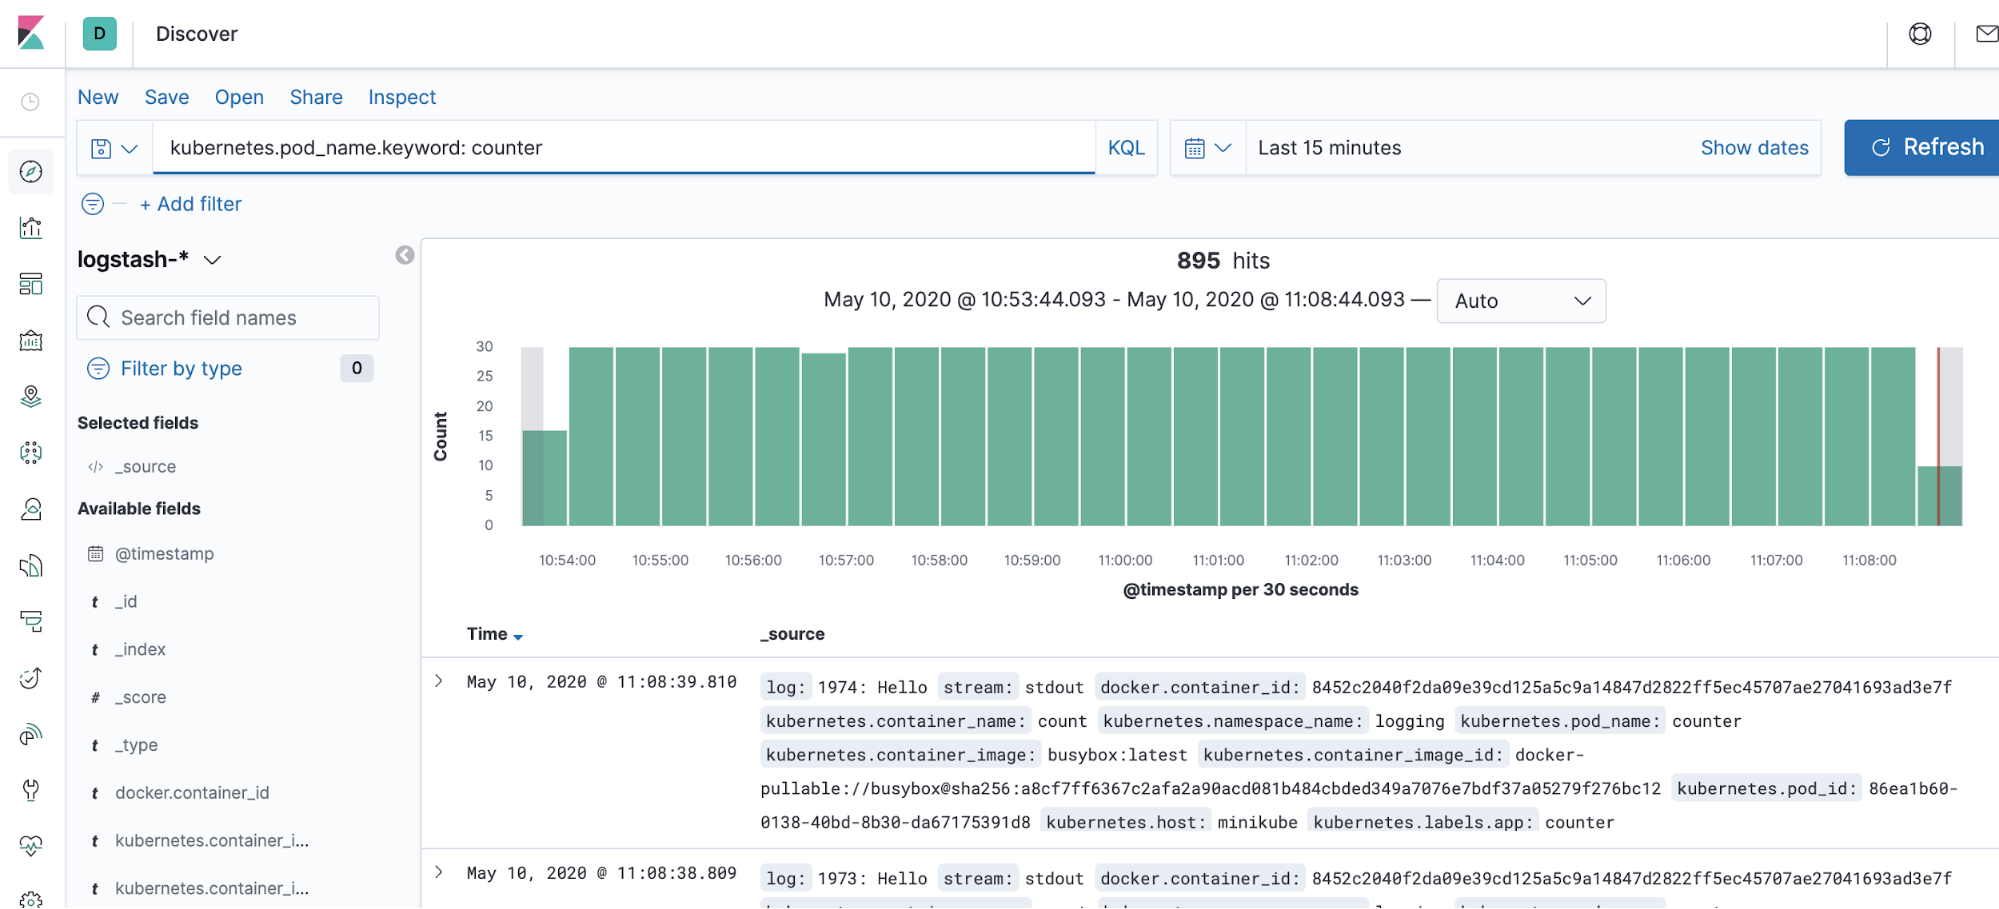The height and width of the screenshot is (909, 1999).
Task: Open SIEM icon in sidebar
Action: (x=31, y=735)
